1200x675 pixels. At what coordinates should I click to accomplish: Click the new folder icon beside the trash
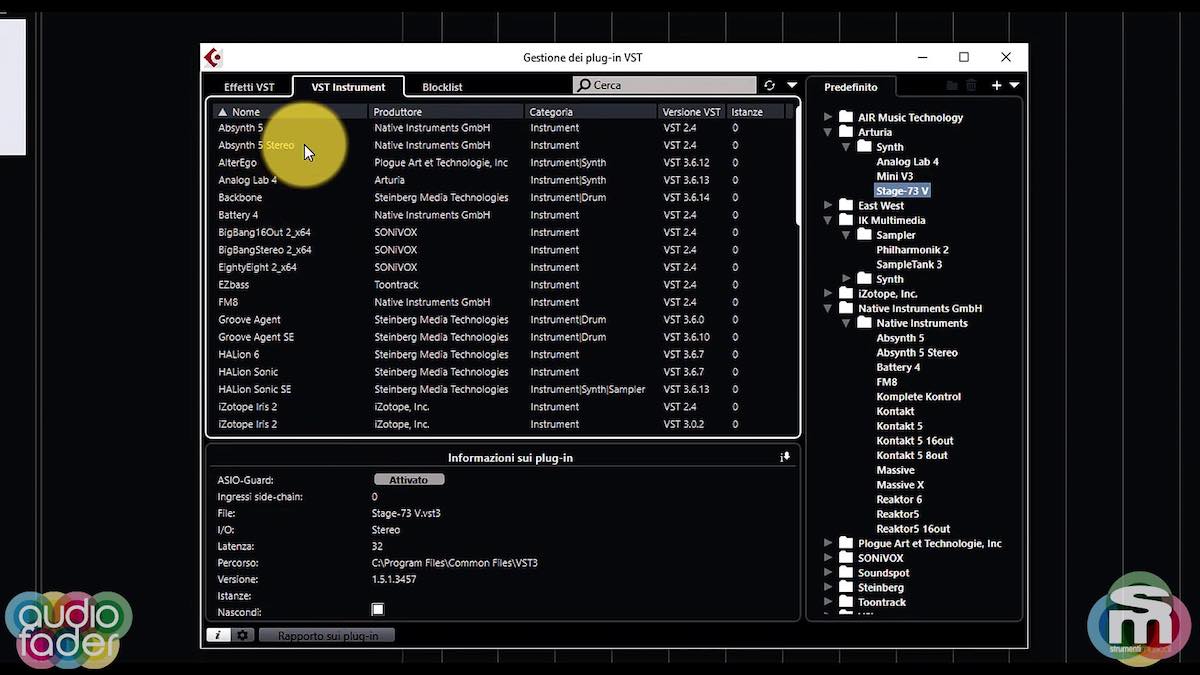coord(953,85)
